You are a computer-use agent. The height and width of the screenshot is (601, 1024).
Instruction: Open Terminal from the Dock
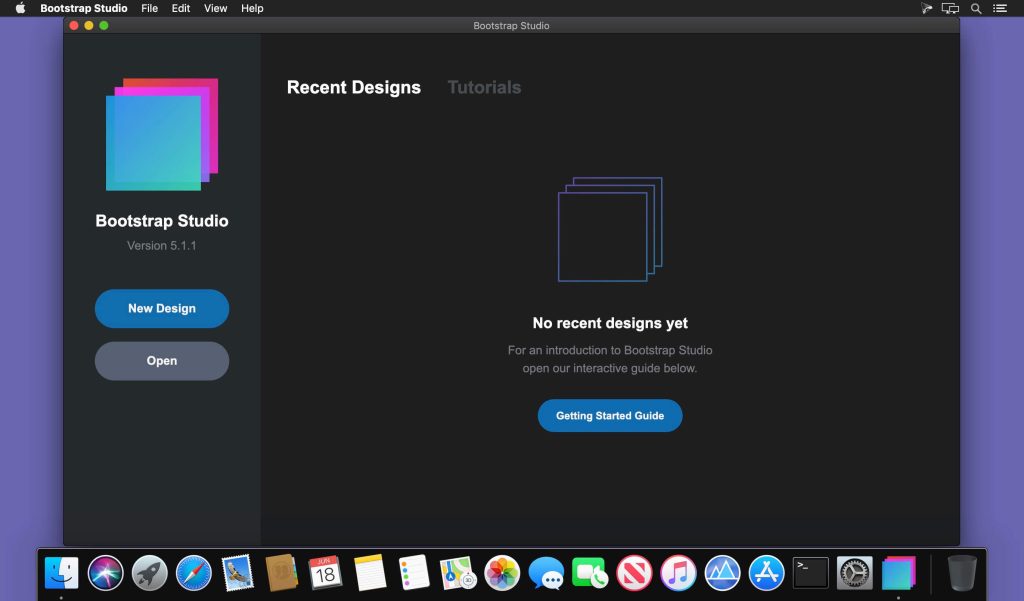(x=809, y=573)
